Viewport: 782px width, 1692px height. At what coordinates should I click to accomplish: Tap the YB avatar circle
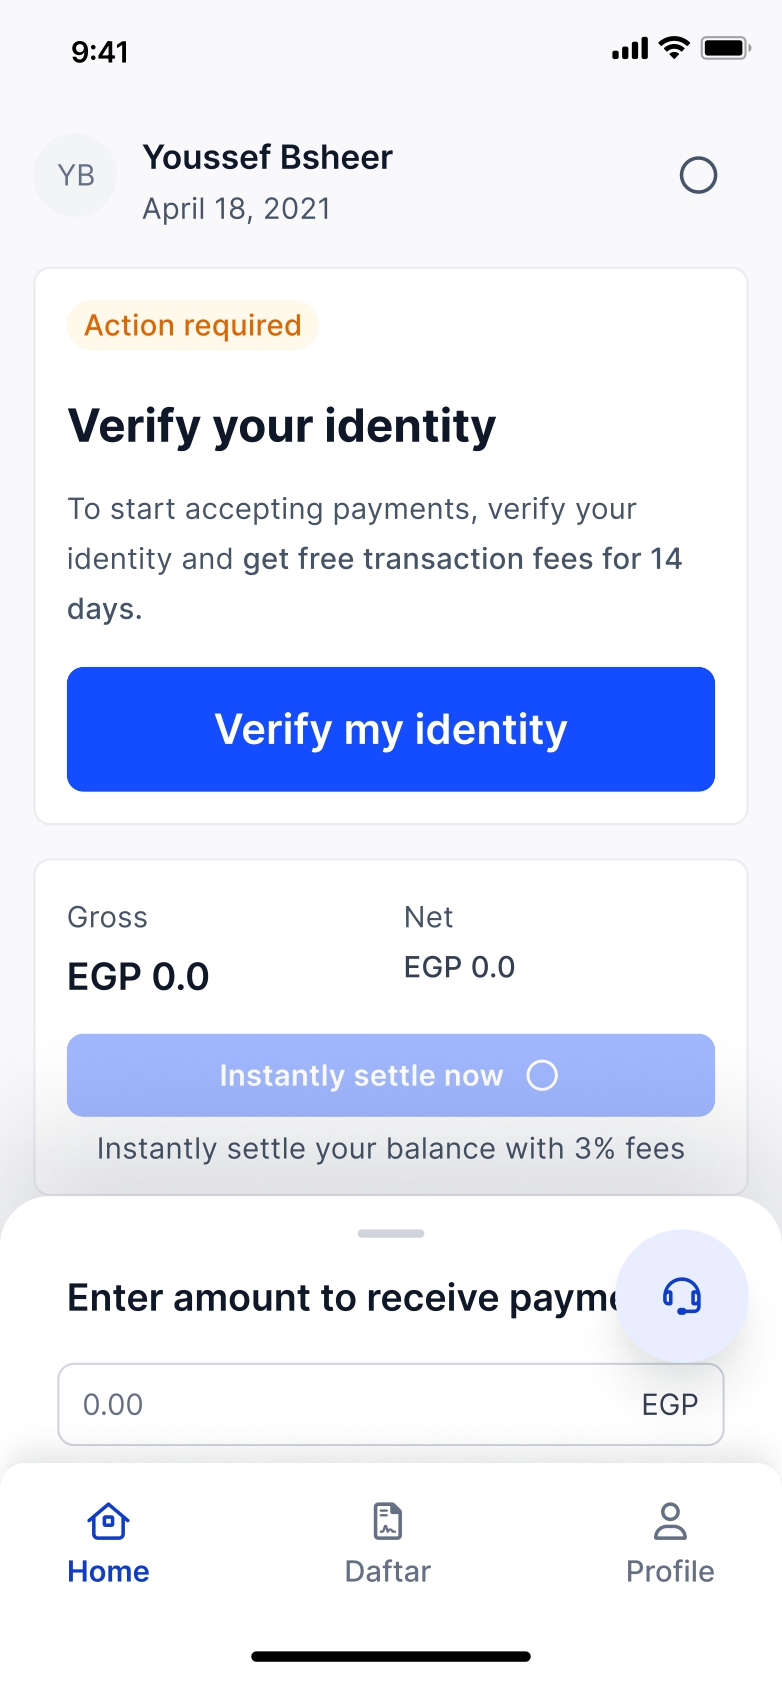tap(76, 176)
